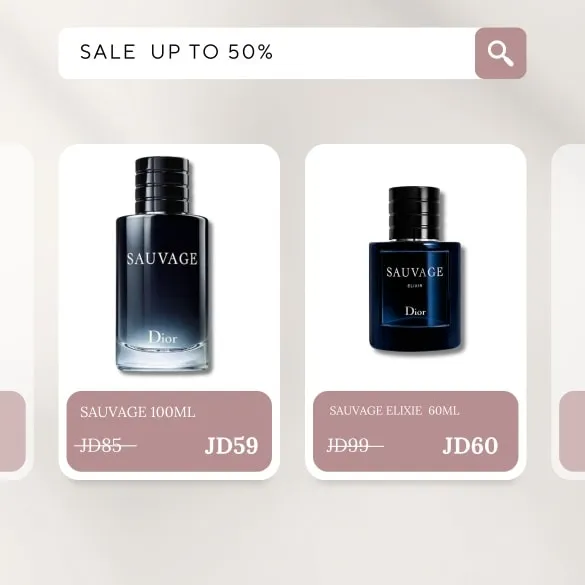Click the black cap of the Elixir bottle
This screenshot has width=585, height=585.
[x=415, y=213]
